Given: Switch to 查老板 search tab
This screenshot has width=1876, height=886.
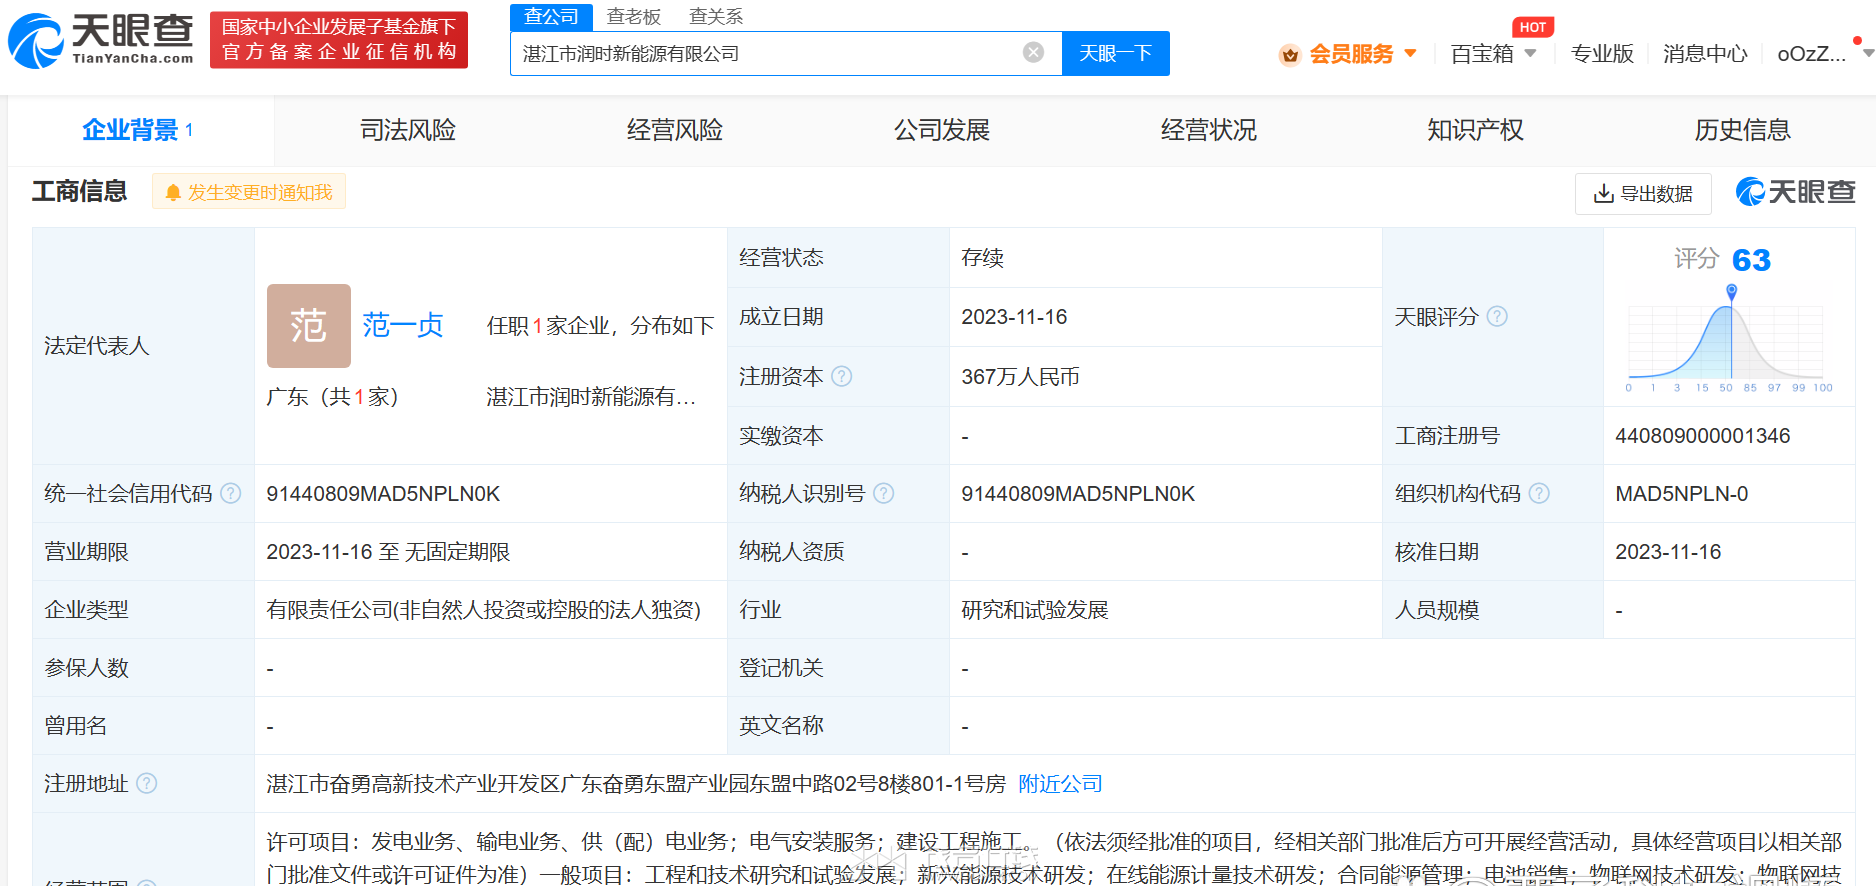Looking at the screenshot, I should [634, 17].
